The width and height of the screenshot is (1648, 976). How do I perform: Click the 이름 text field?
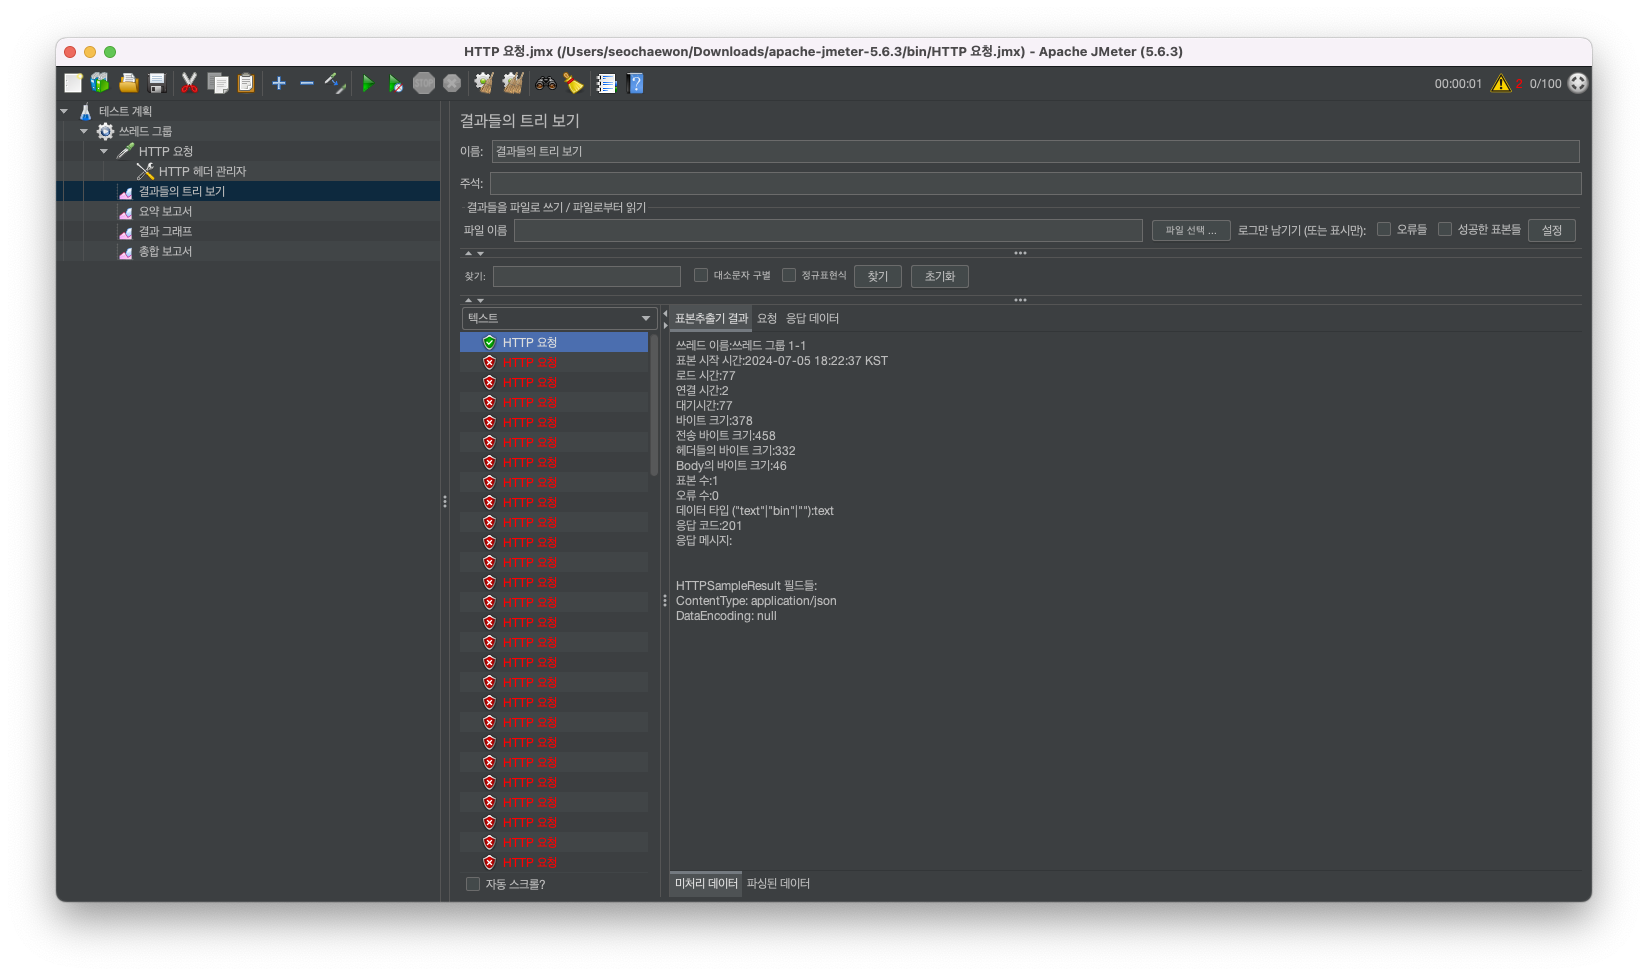tap(1035, 151)
